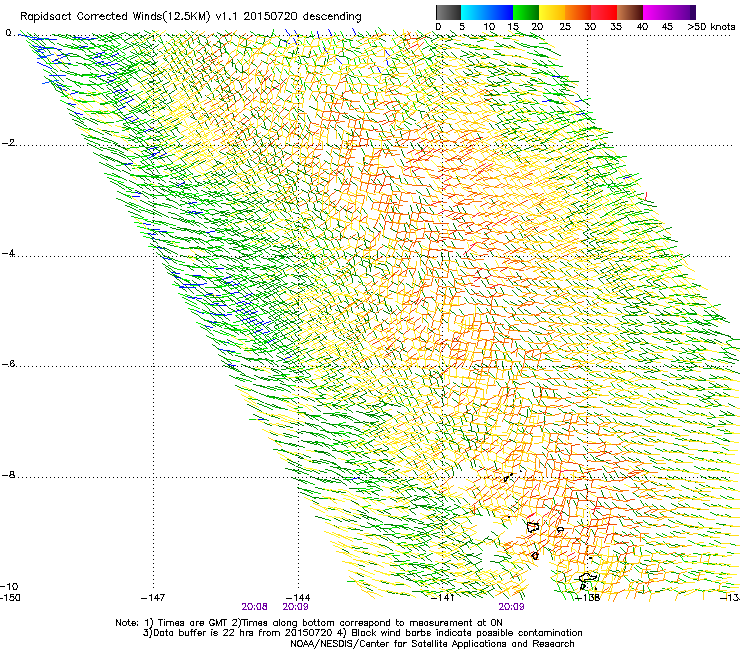Image resolution: width=740 pixels, height=650 pixels.
Task: Pick the green segment of the wind speed legend
Action: (x=526, y=12)
